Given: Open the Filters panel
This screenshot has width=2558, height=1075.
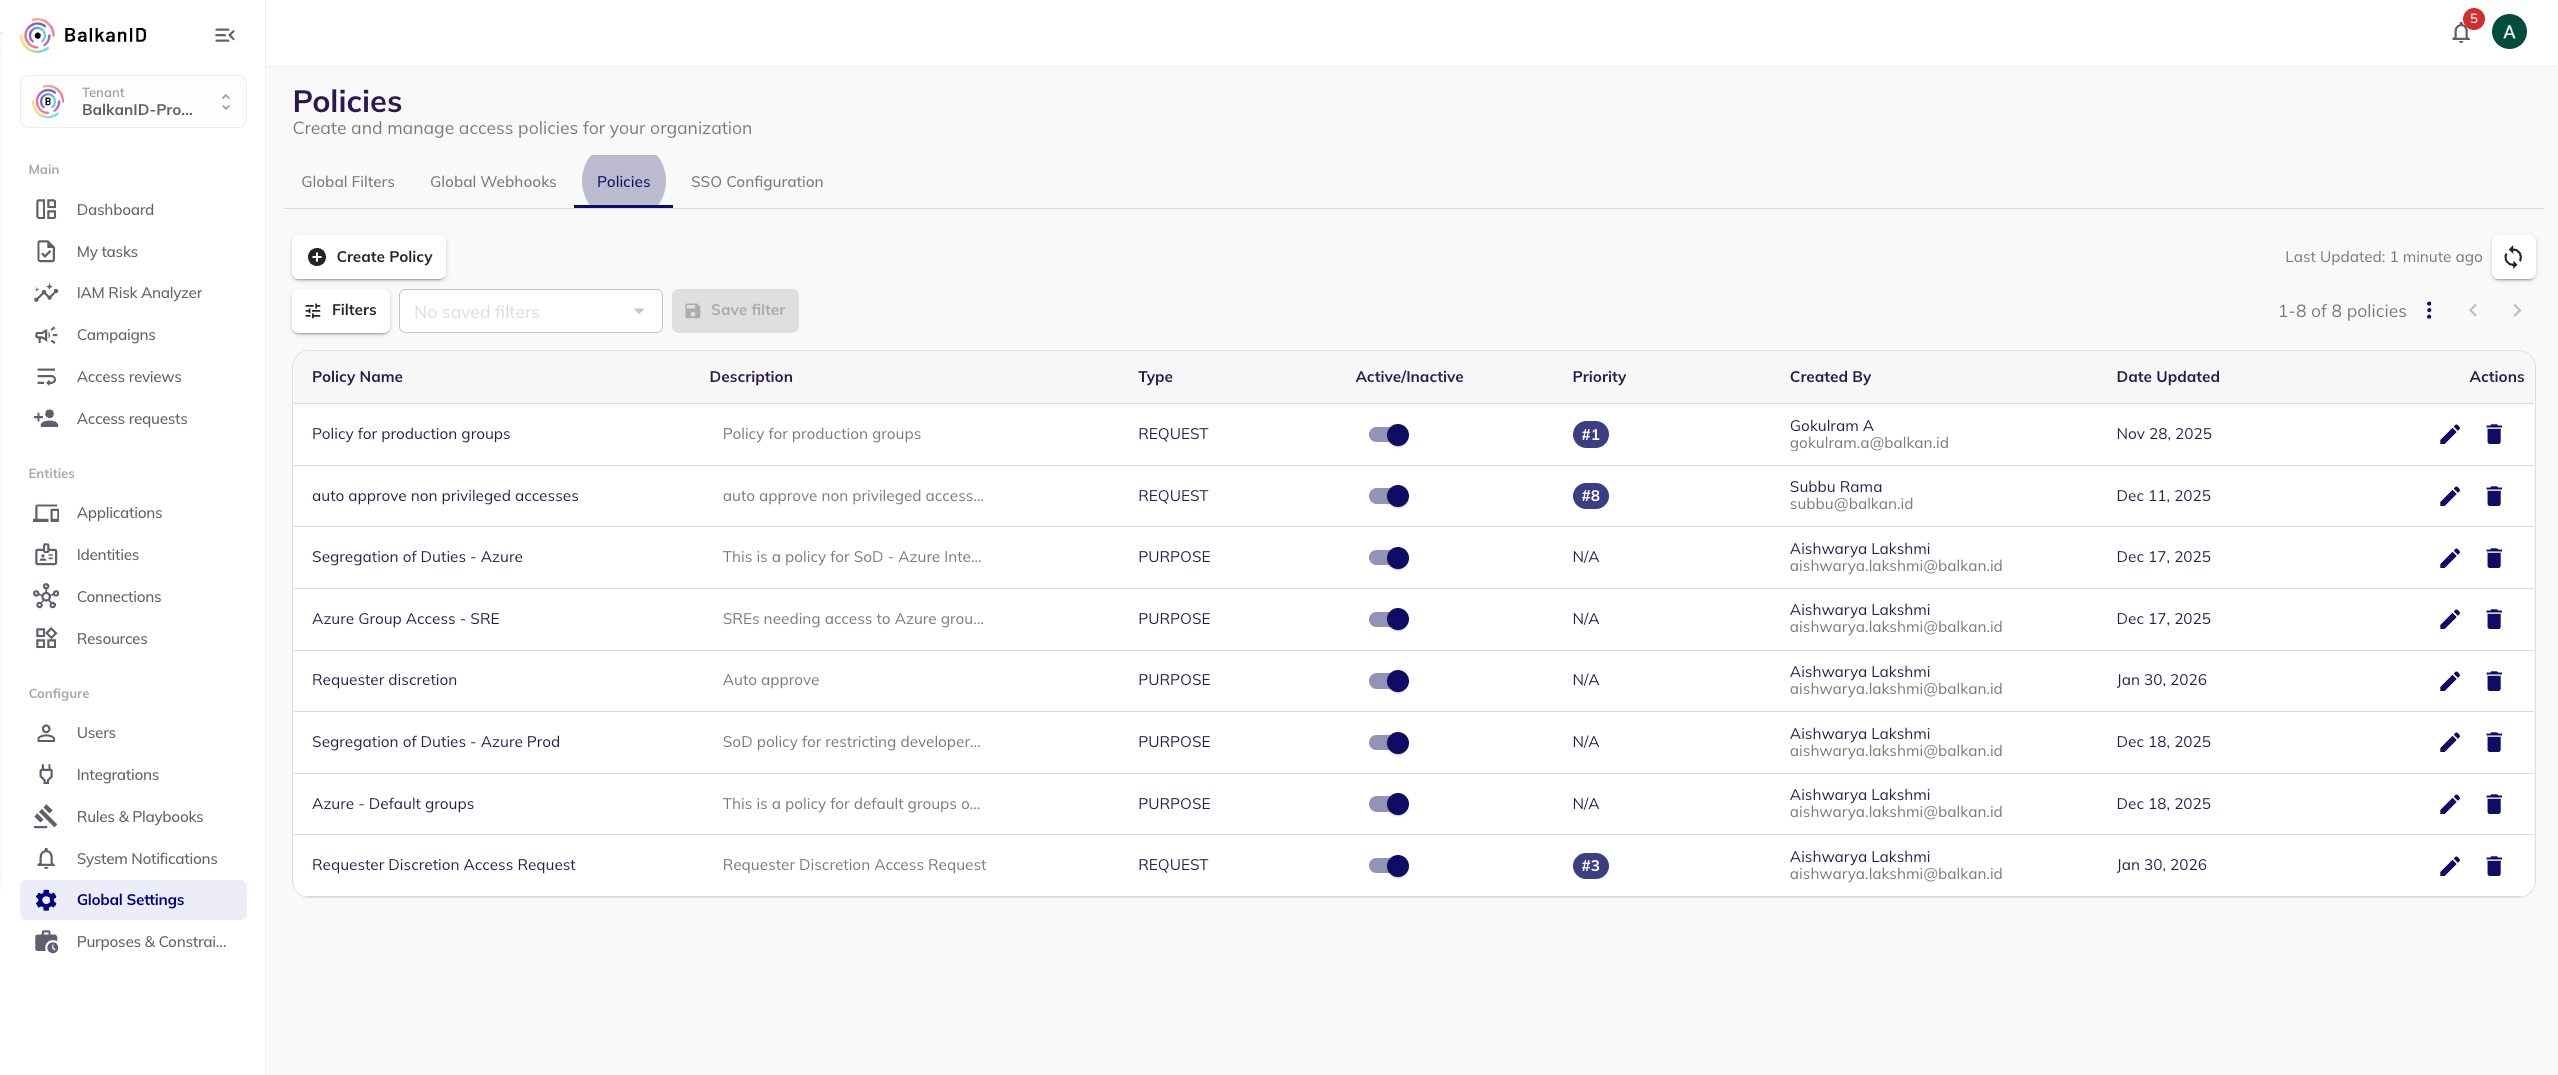Looking at the screenshot, I should tap(341, 311).
